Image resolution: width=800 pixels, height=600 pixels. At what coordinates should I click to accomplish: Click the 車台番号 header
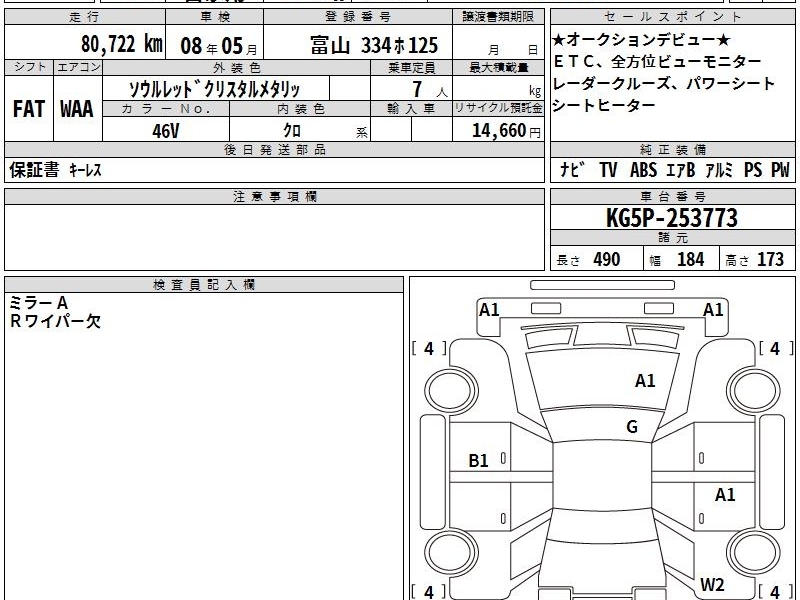672,196
